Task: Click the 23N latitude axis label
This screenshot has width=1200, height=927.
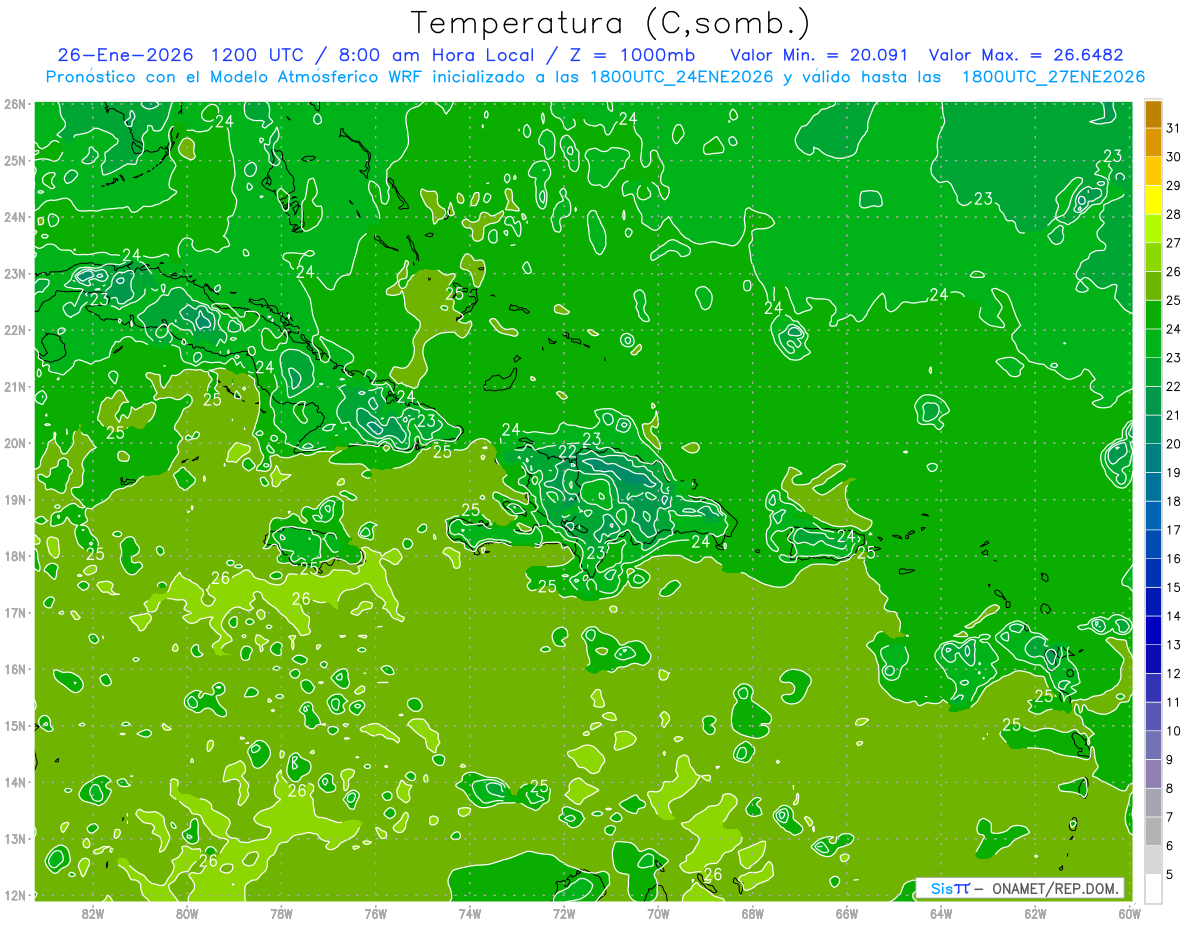Action: 14,273
